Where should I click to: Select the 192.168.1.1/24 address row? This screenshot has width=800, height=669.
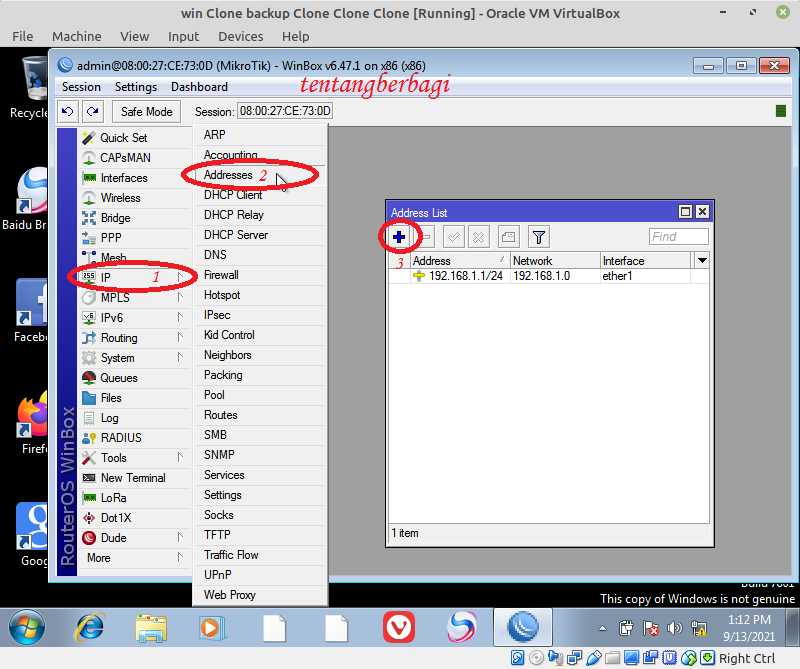click(x=548, y=276)
